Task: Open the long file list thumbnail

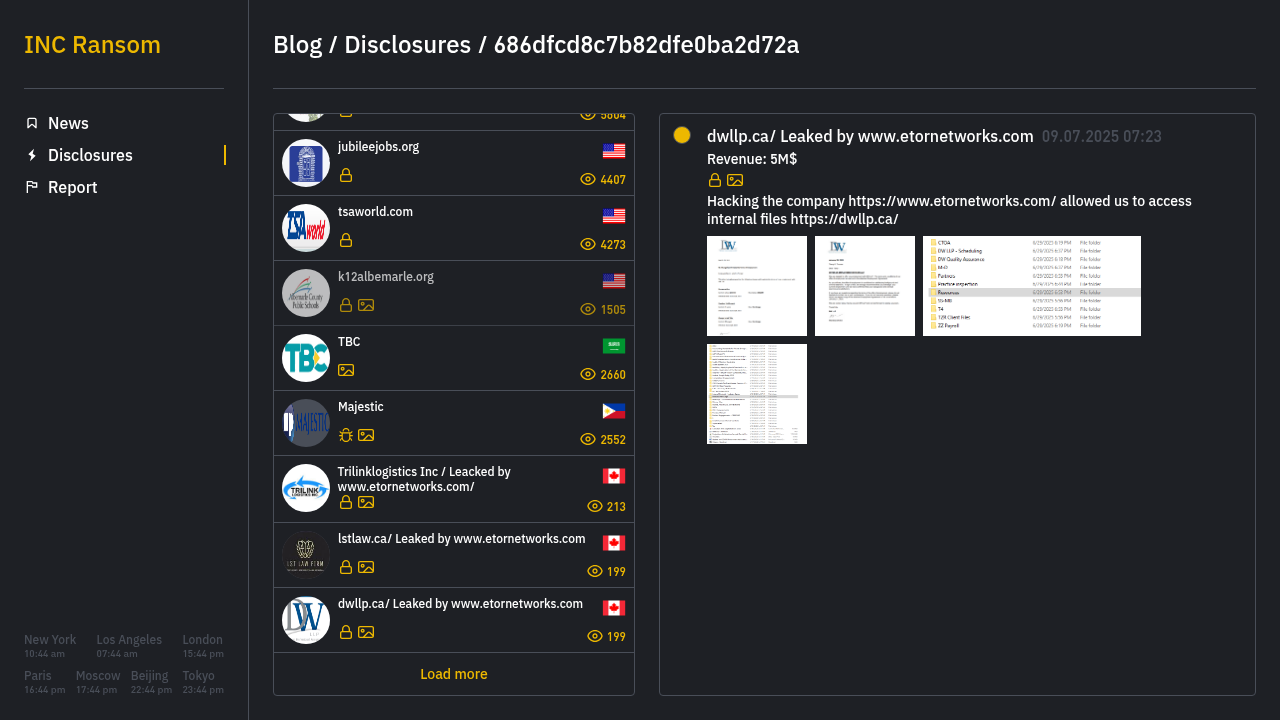Action: 757,394
